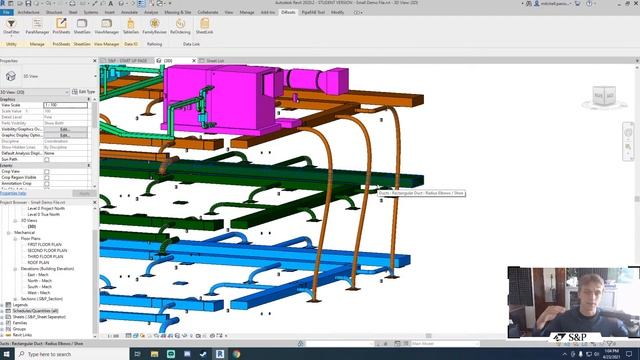Screen dimensions: 640x360
Task: Collapse the Floor Plans tree node
Action: tap(15, 239)
